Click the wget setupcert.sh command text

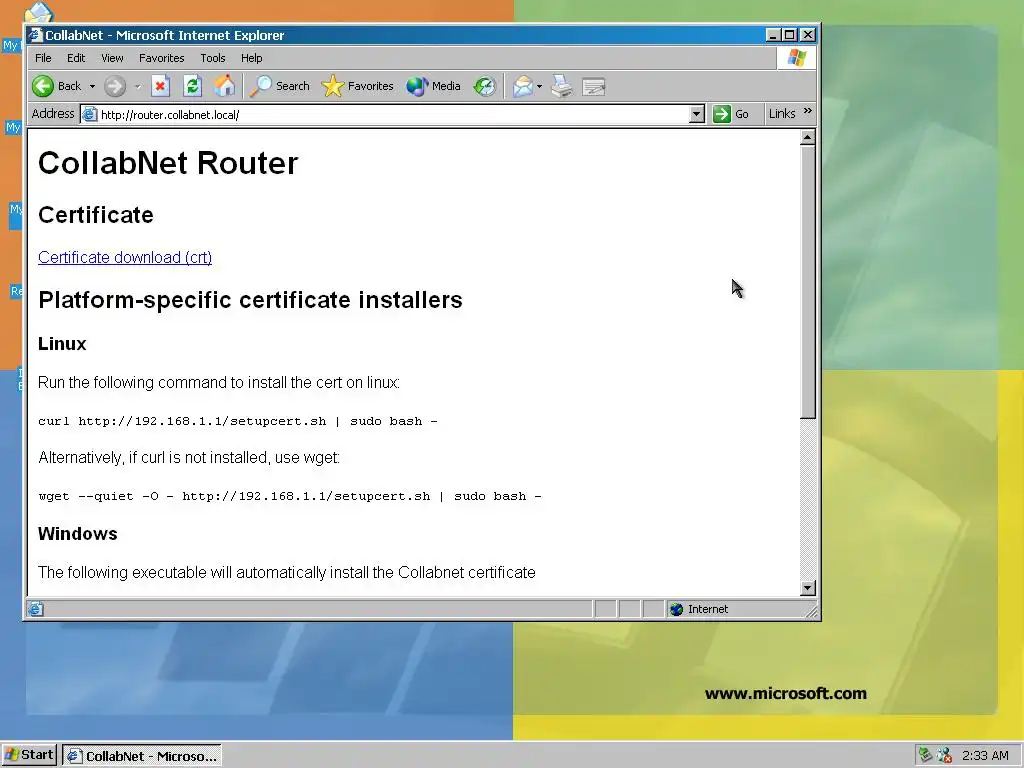290,496
